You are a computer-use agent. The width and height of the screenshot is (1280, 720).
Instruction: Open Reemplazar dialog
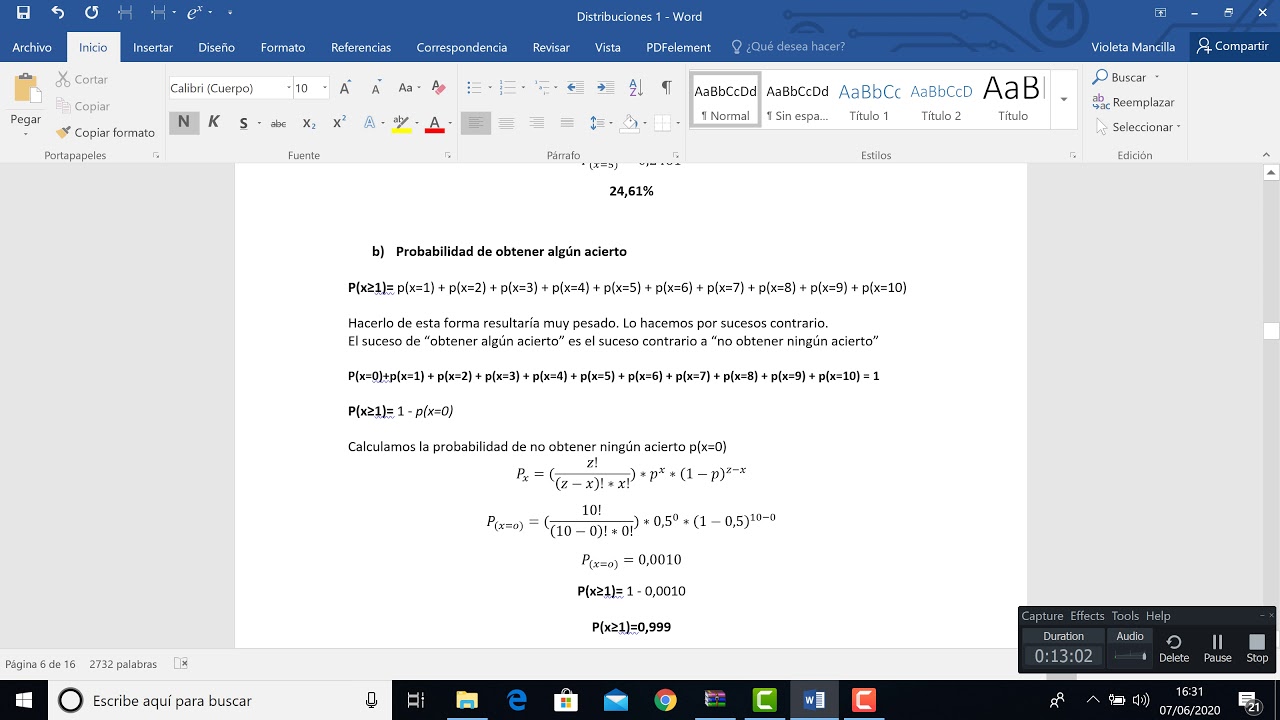(1133, 102)
